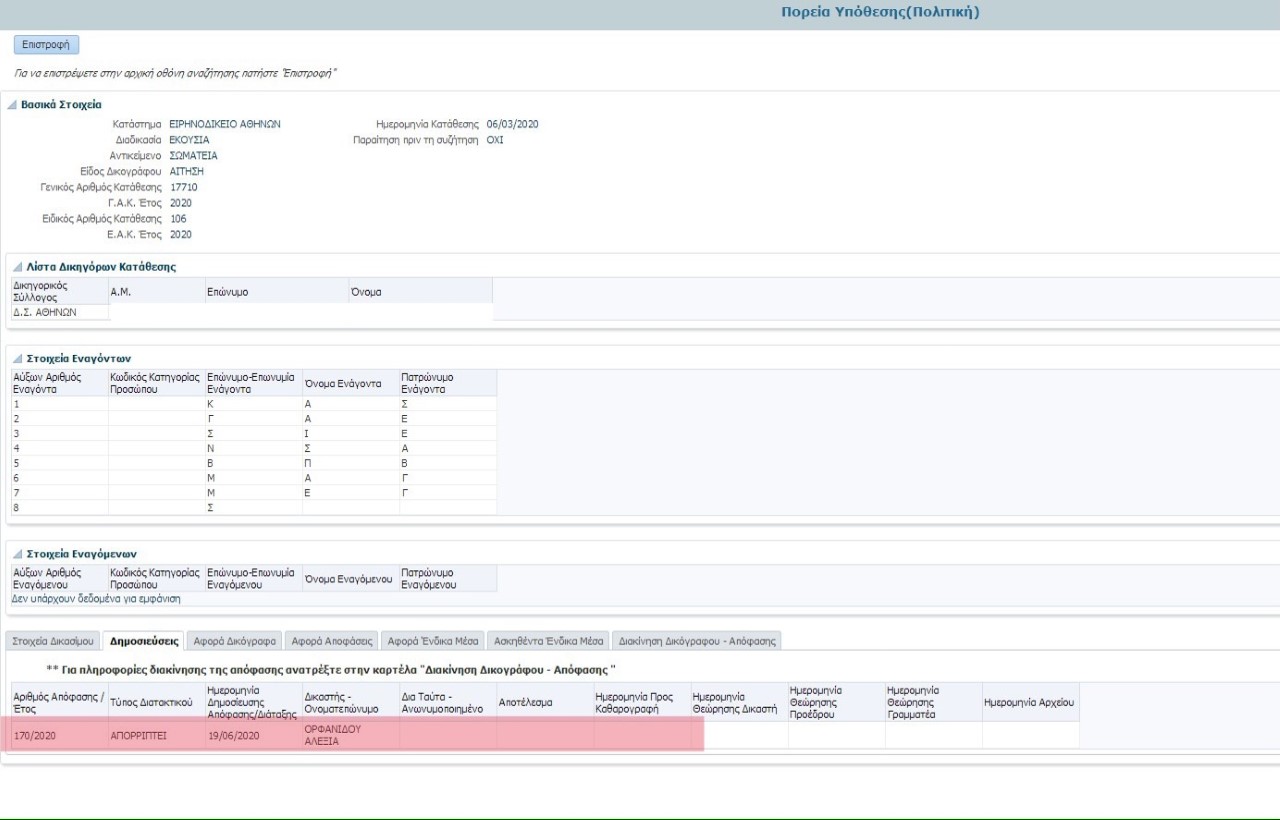
Task: Click the Επώνυμο column header in lawyers list
Action: point(227,292)
